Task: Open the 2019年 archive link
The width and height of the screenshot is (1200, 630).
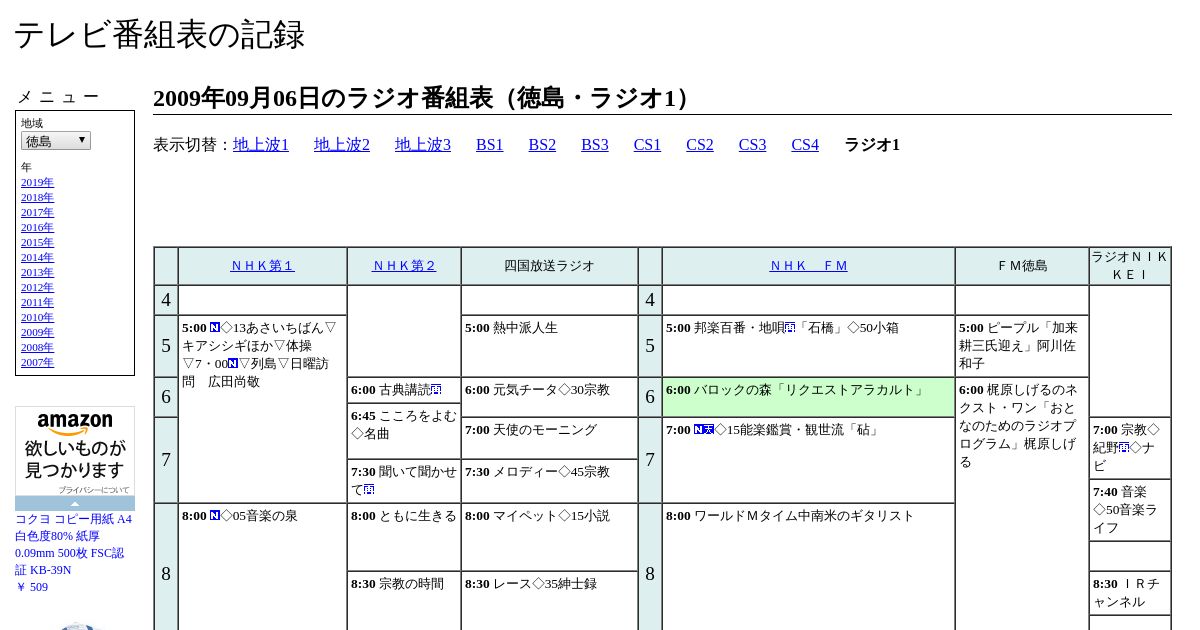Action: [37, 182]
